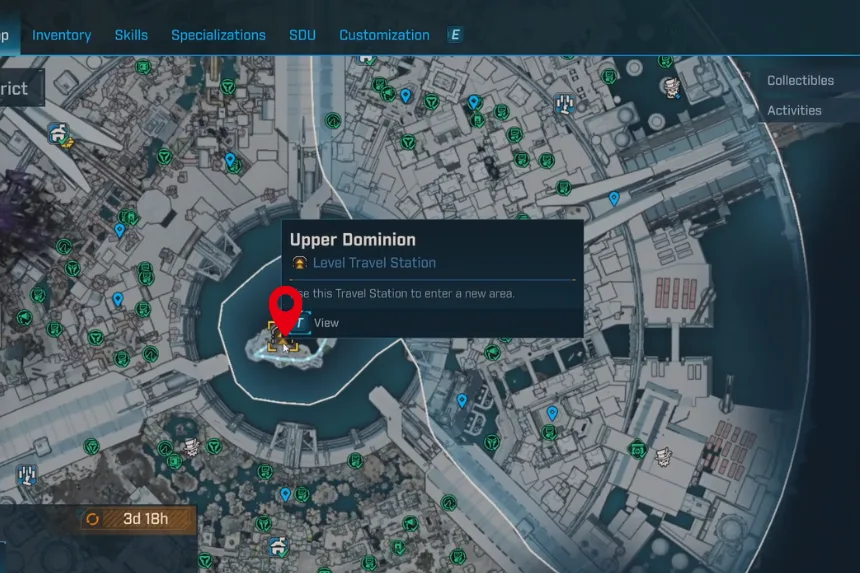Image resolution: width=860 pixels, height=573 pixels.
Task: Click the Level Travel Station icon in tooltip
Action: click(299, 263)
